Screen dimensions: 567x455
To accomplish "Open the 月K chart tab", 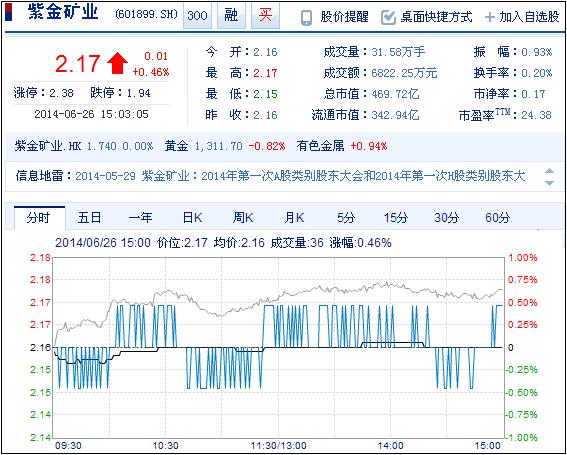I will 294,218.
